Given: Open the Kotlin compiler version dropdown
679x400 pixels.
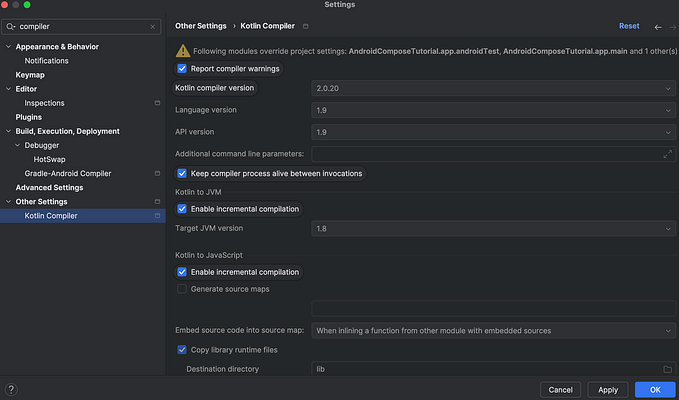Looking at the screenshot, I should (493, 88).
